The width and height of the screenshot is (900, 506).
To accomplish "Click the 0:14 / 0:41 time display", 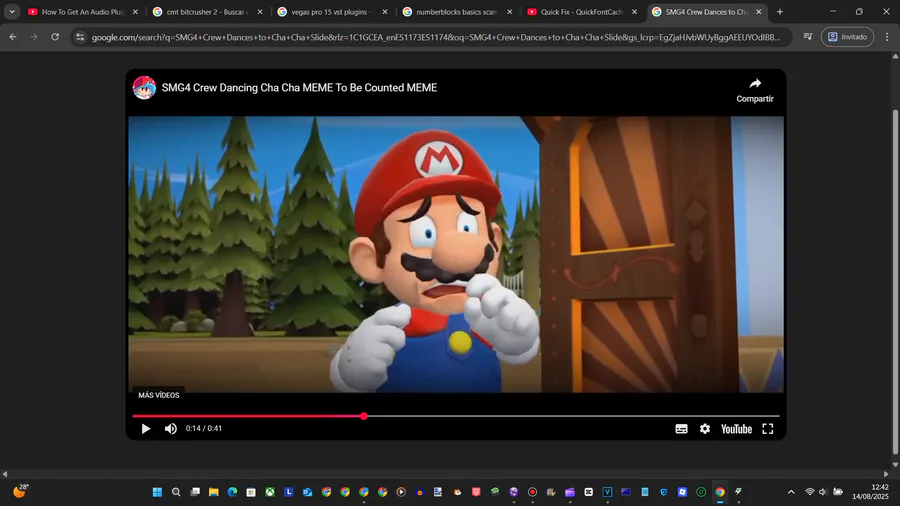I will [x=204, y=429].
